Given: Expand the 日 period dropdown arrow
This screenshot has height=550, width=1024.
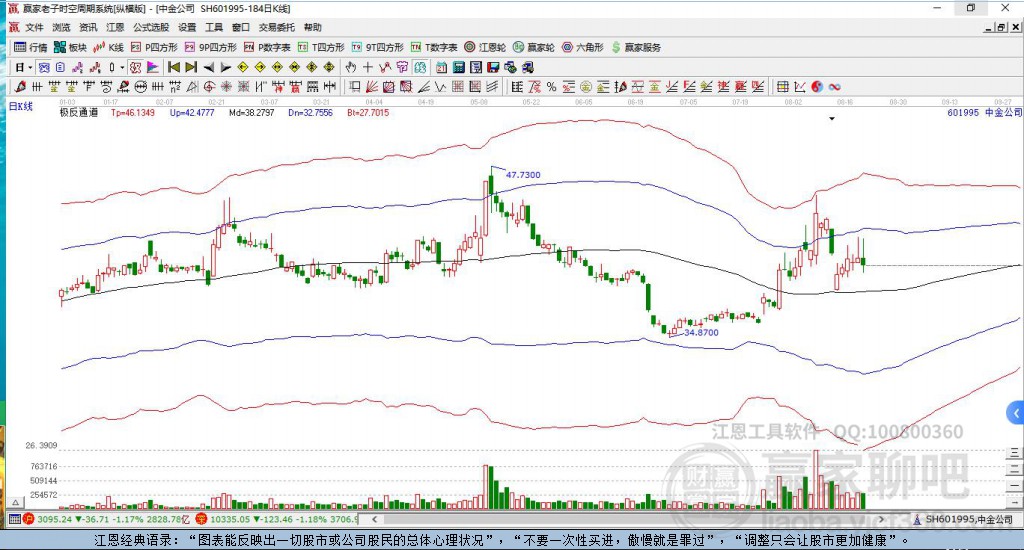Looking at the screenshot, I should pyautogui.click(x=30, y=67).
